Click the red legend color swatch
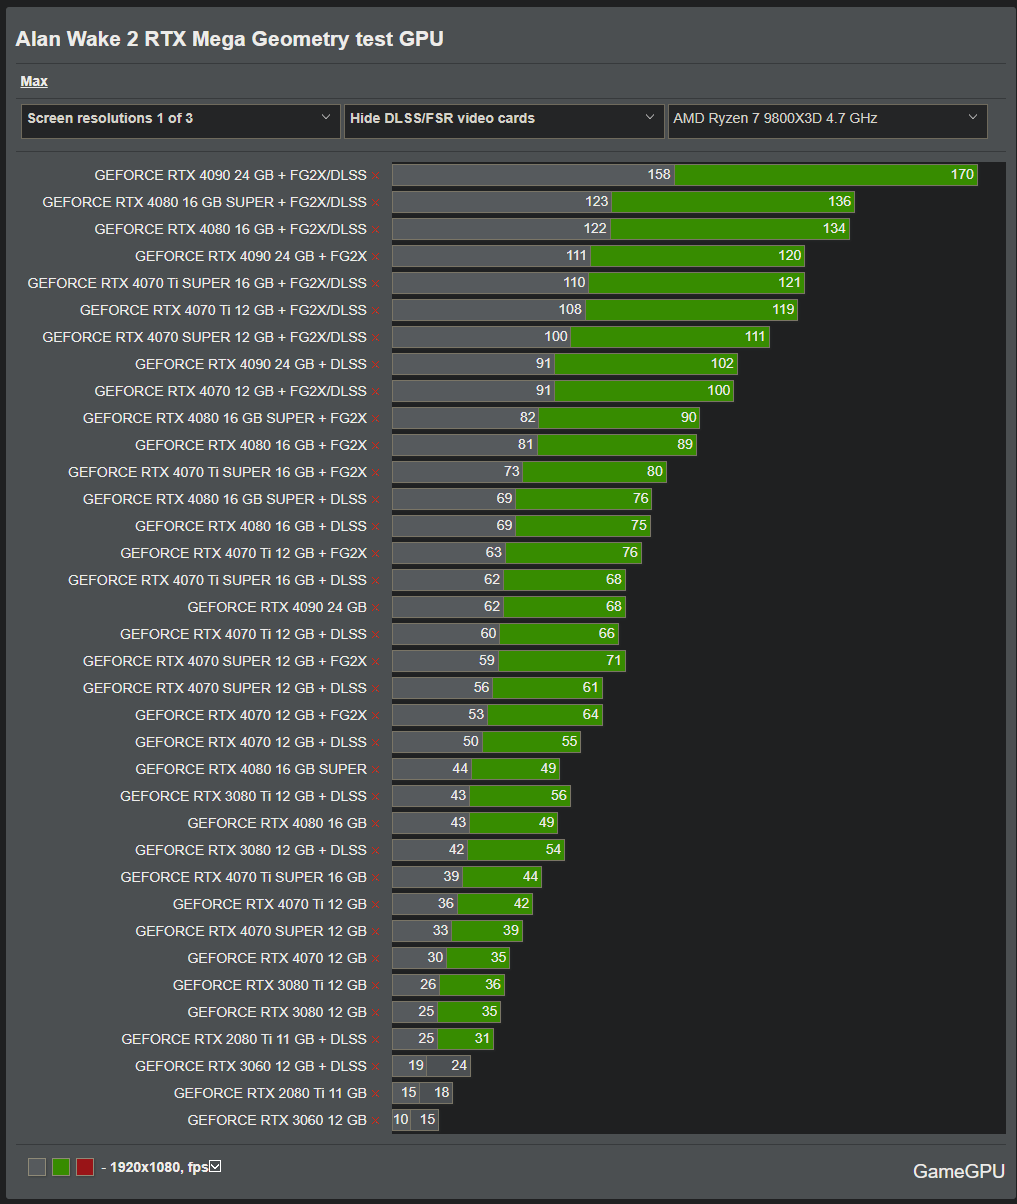Image resolution: width=1017 pixels, height=1204 pixels. point(85,1167)
